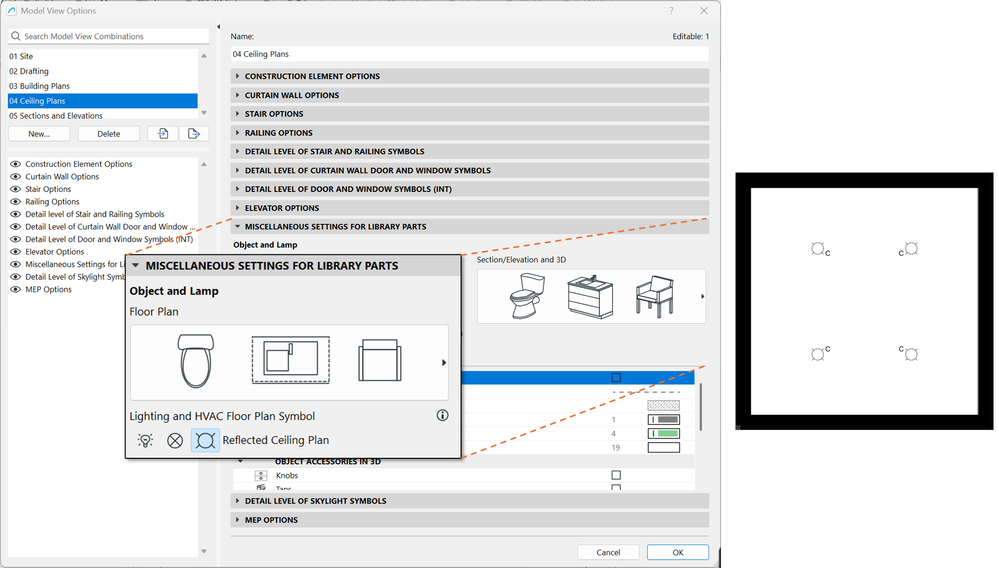999x568 pixels.
Task: Click the dashed line type sample
Action: [646, 392]
